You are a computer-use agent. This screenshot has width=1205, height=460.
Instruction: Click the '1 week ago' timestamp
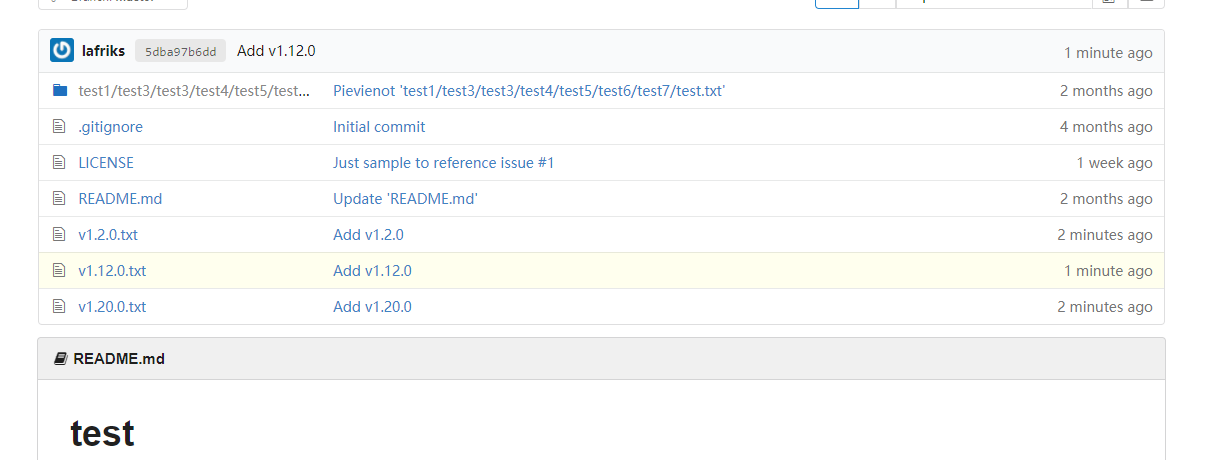pyautogui.click(x=1115, y=163)
